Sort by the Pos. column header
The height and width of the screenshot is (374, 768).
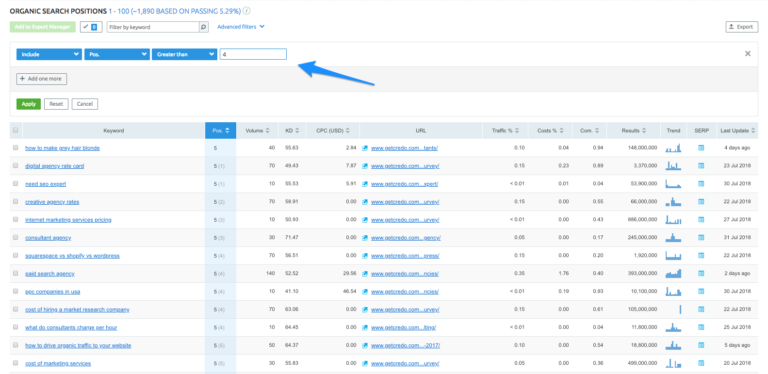click(220, 131)
